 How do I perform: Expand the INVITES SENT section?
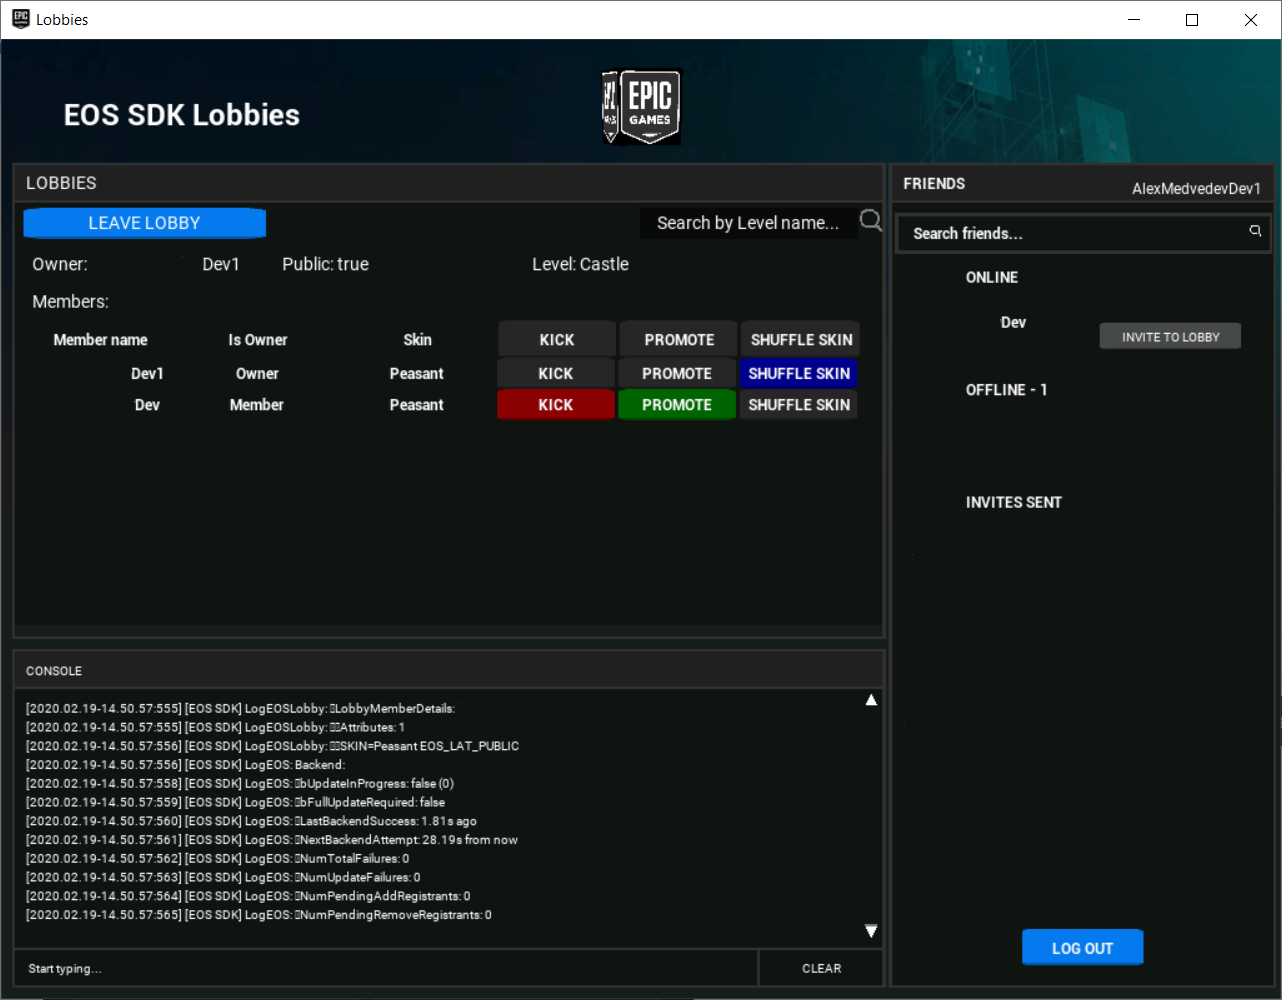(1013, 501)
